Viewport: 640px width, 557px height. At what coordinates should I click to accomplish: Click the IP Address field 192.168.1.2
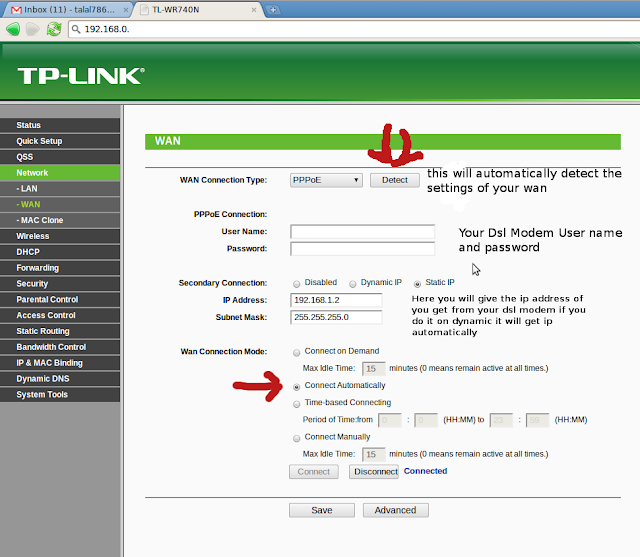(336, 300)
